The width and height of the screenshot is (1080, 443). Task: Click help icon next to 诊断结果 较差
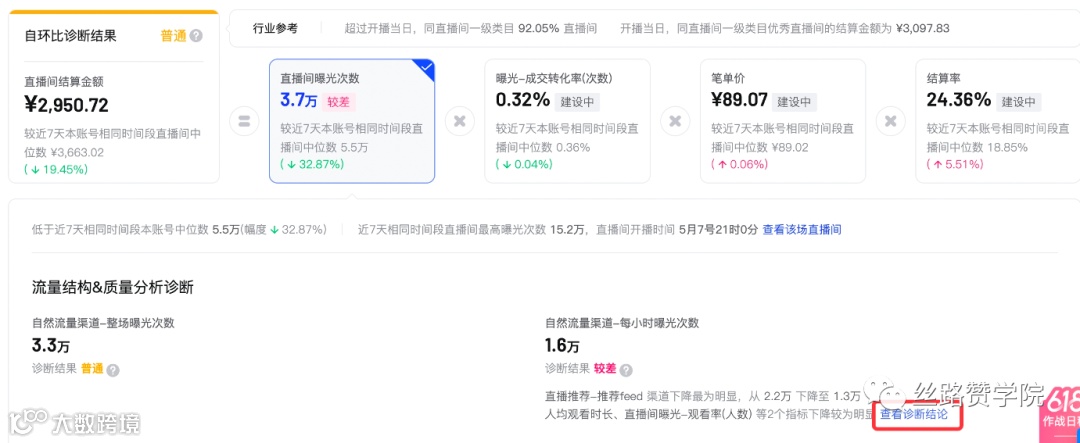click(x=626, y=369)
